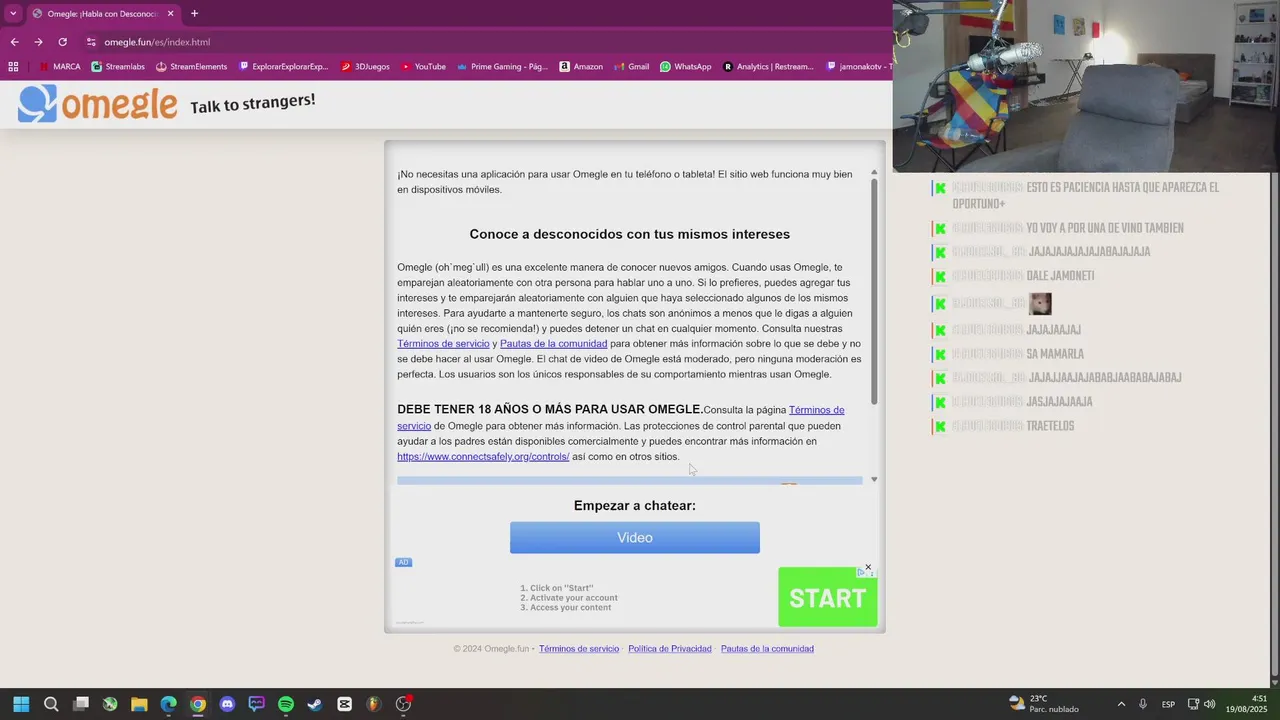Show hidden system tray icons
This screenshot has width=1280, height=720.
pos(1121,704)
